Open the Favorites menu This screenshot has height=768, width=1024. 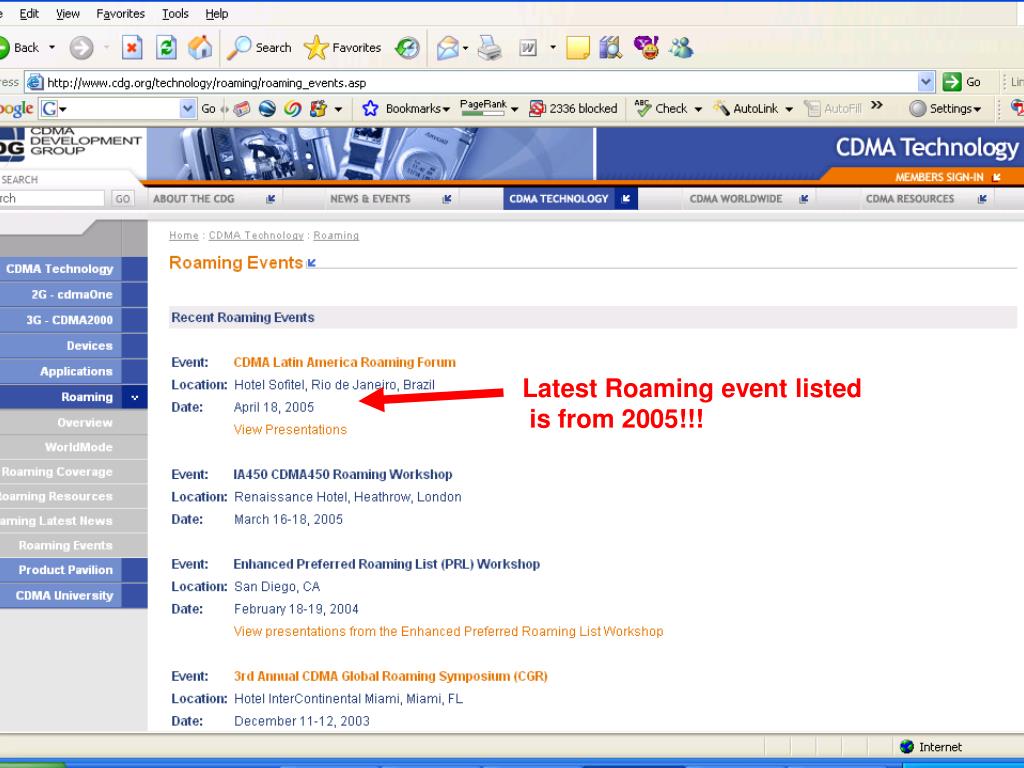point(120,14)
